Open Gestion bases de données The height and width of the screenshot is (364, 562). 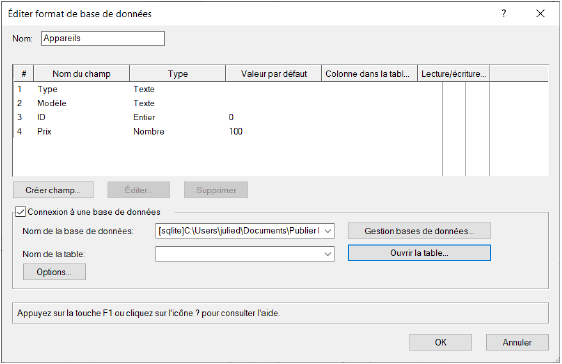[419, 231]
